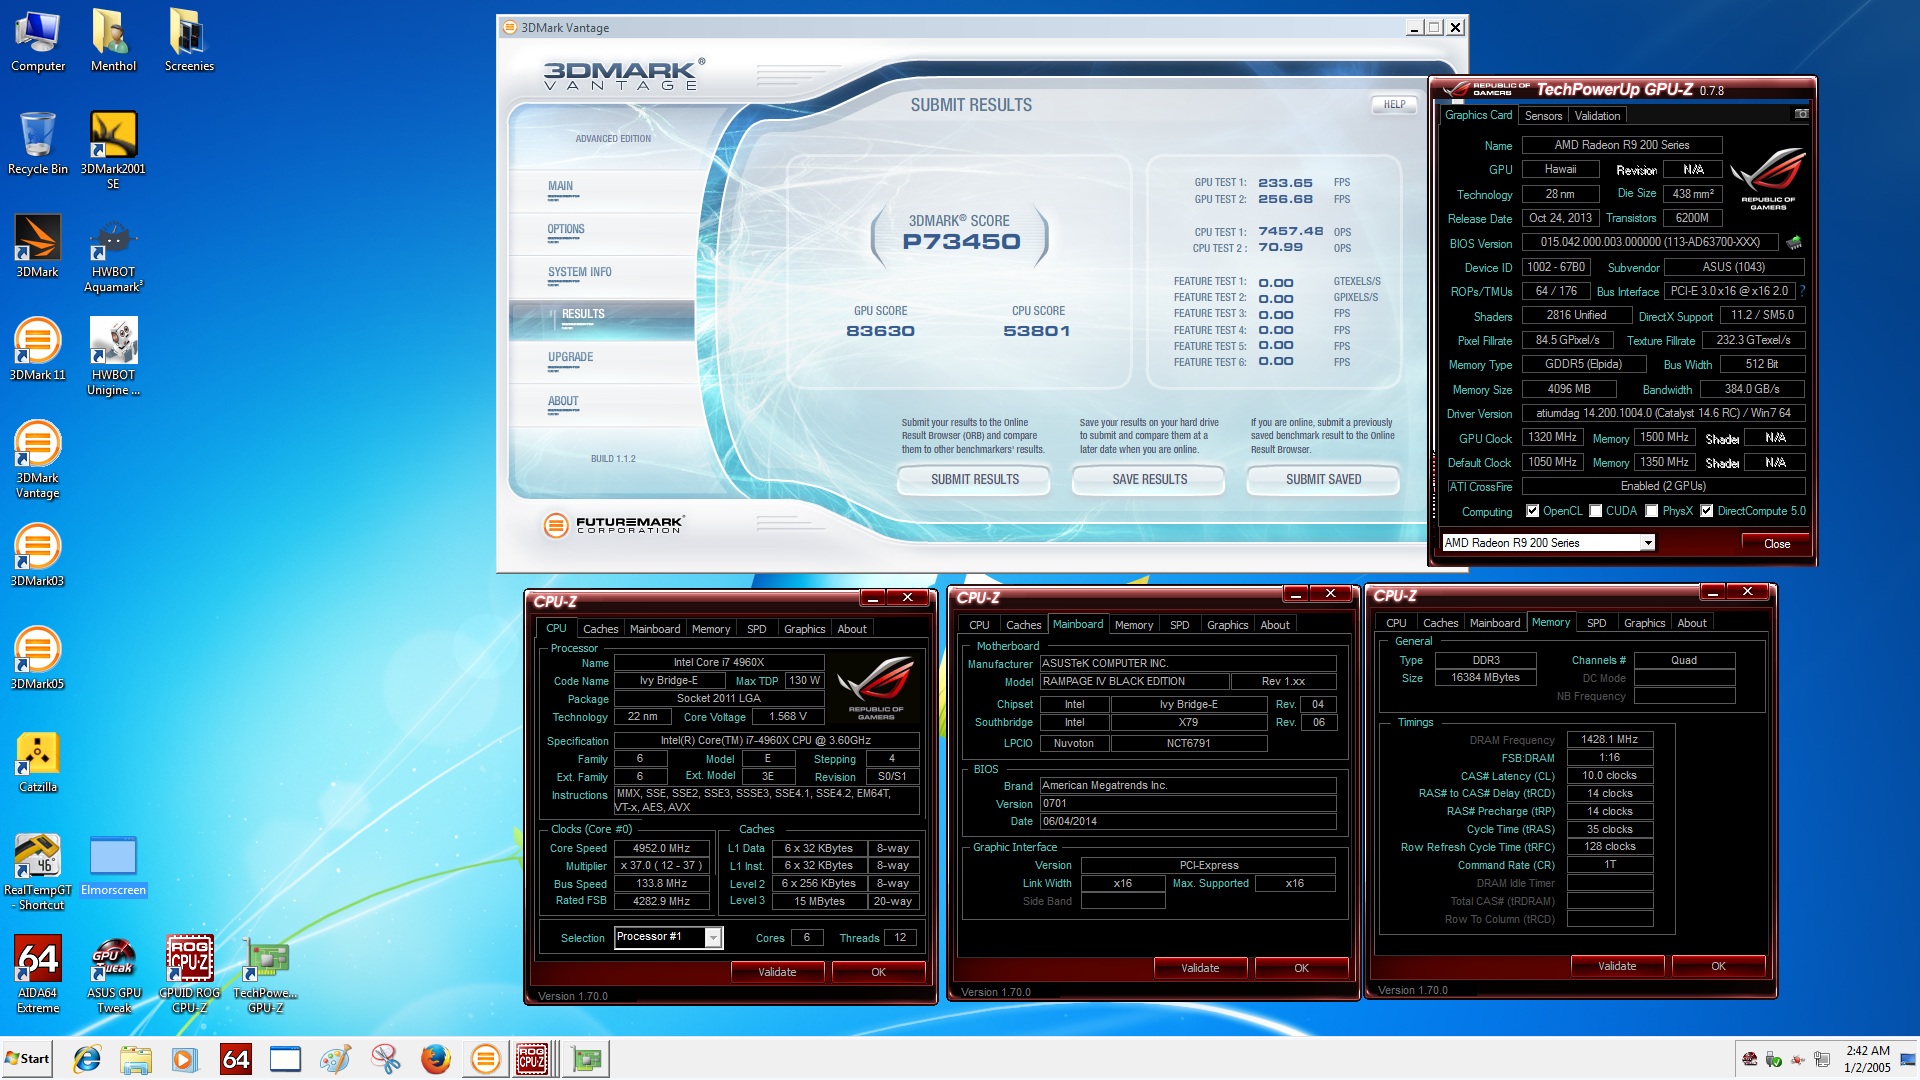Click Validate in the first CPU-Z window
The width and height of the screenshot is (1920, 1080).
point(777,972)
